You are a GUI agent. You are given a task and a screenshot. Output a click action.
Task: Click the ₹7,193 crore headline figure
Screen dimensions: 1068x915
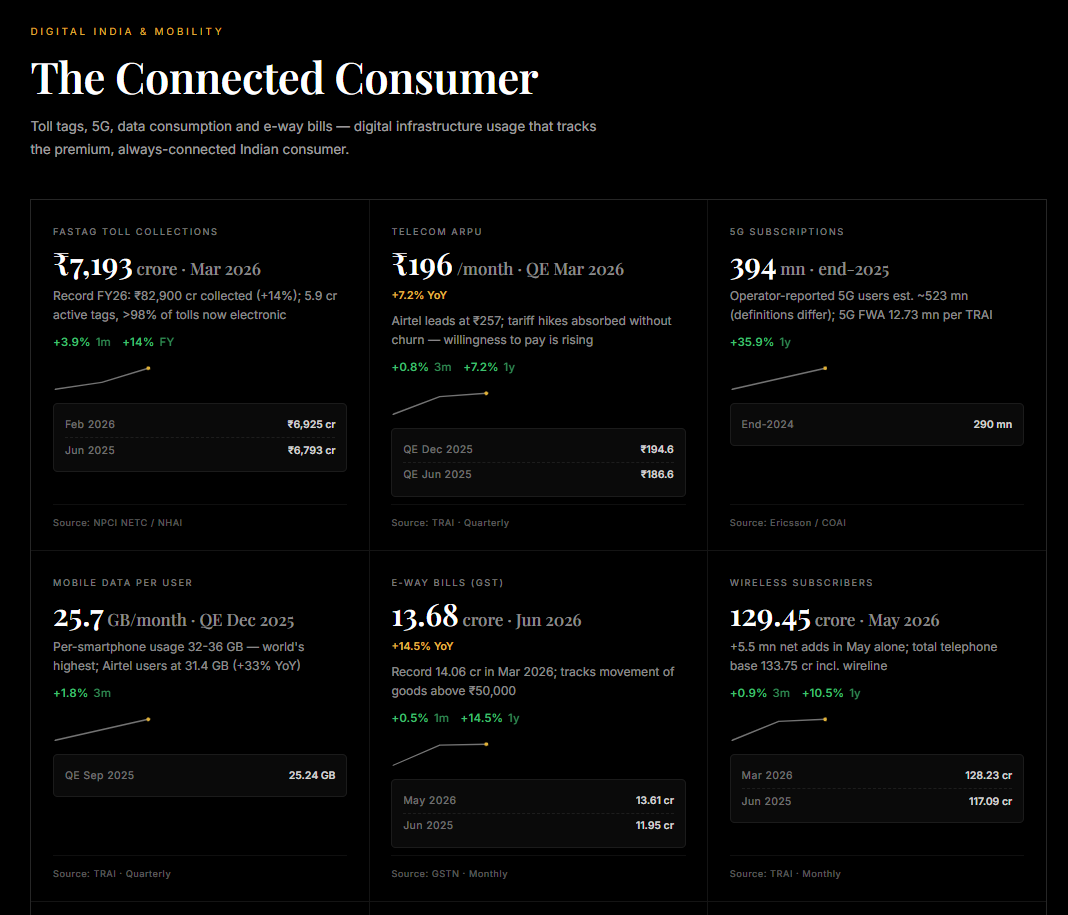(157, 266)
